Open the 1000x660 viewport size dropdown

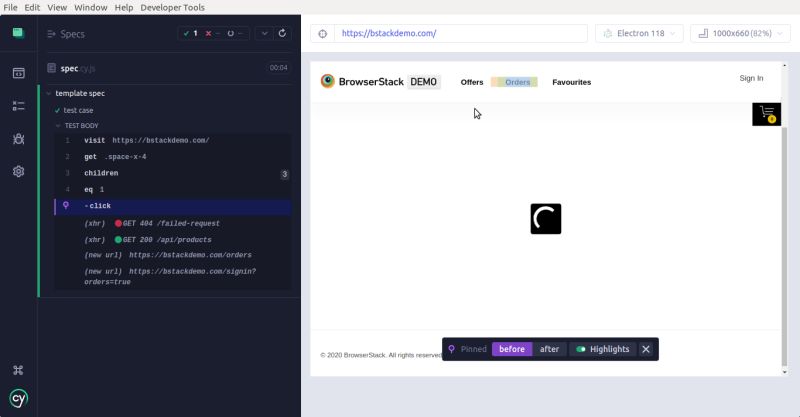coord(740,33)
